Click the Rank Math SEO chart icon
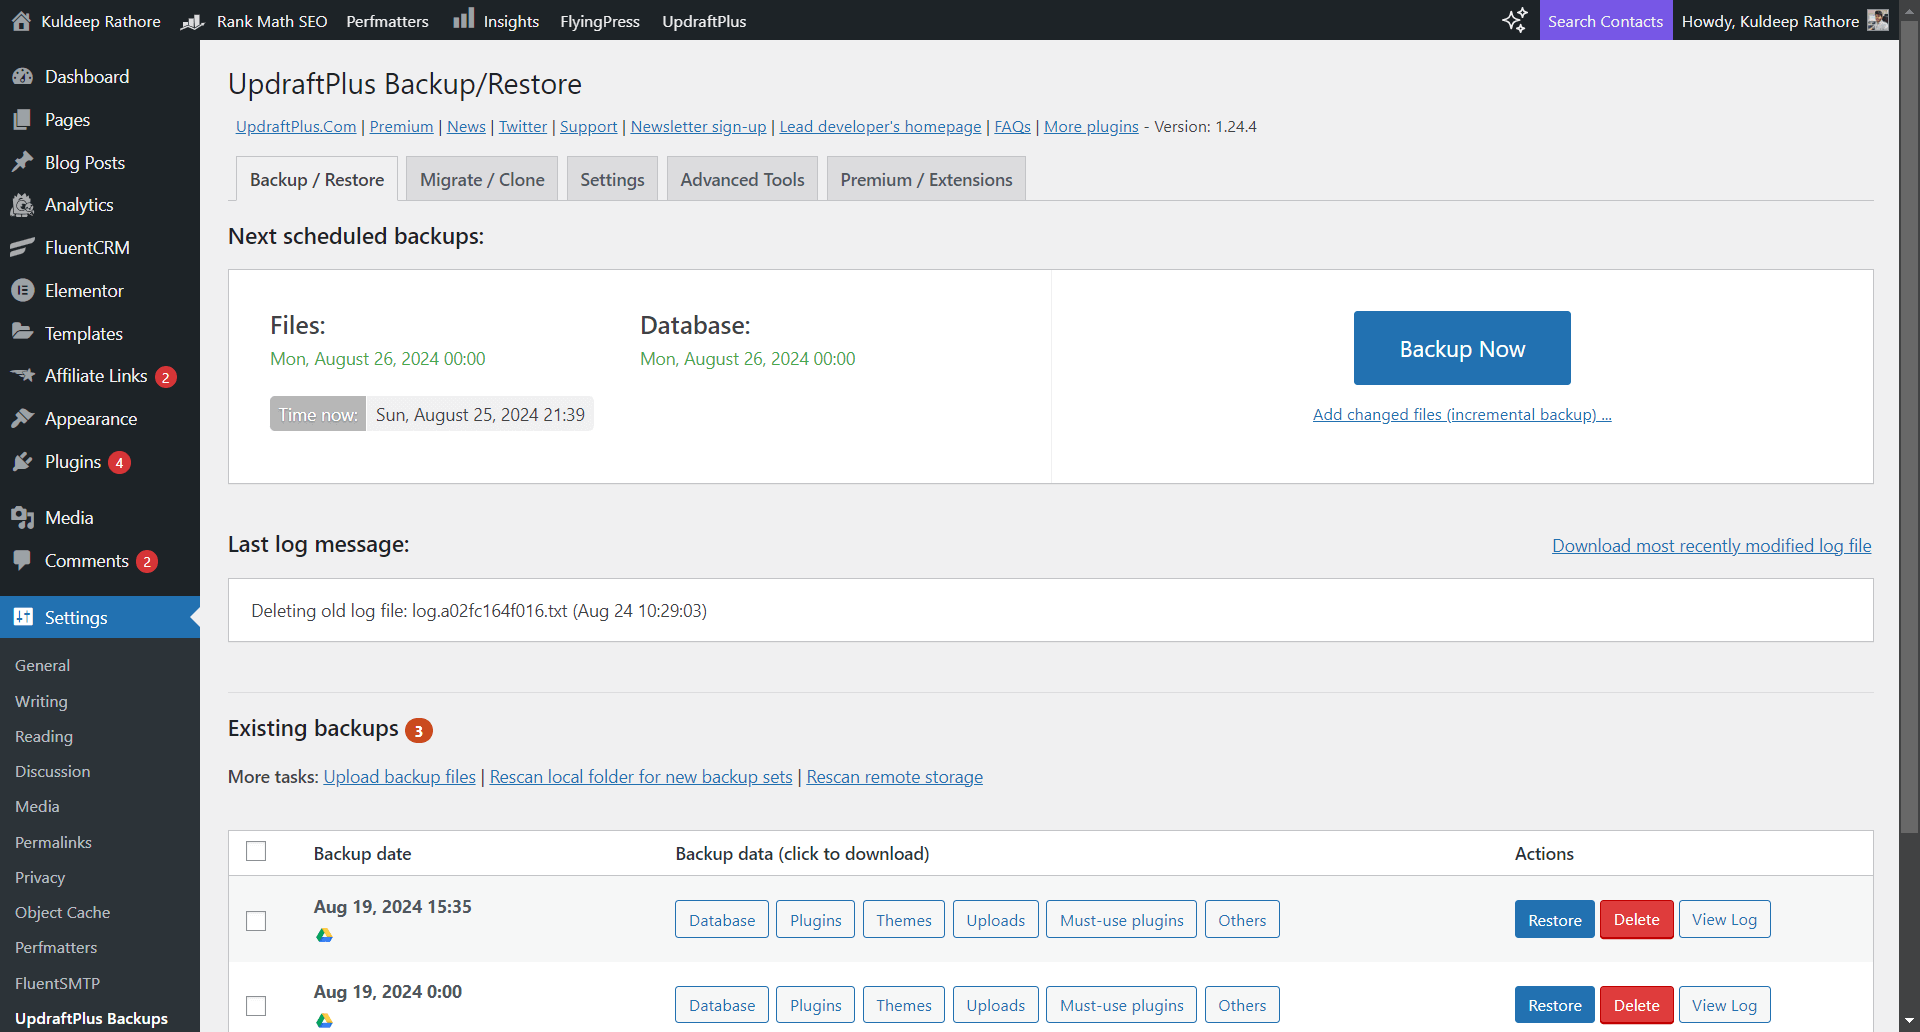1920x1032 pixels. pos(192,21)
